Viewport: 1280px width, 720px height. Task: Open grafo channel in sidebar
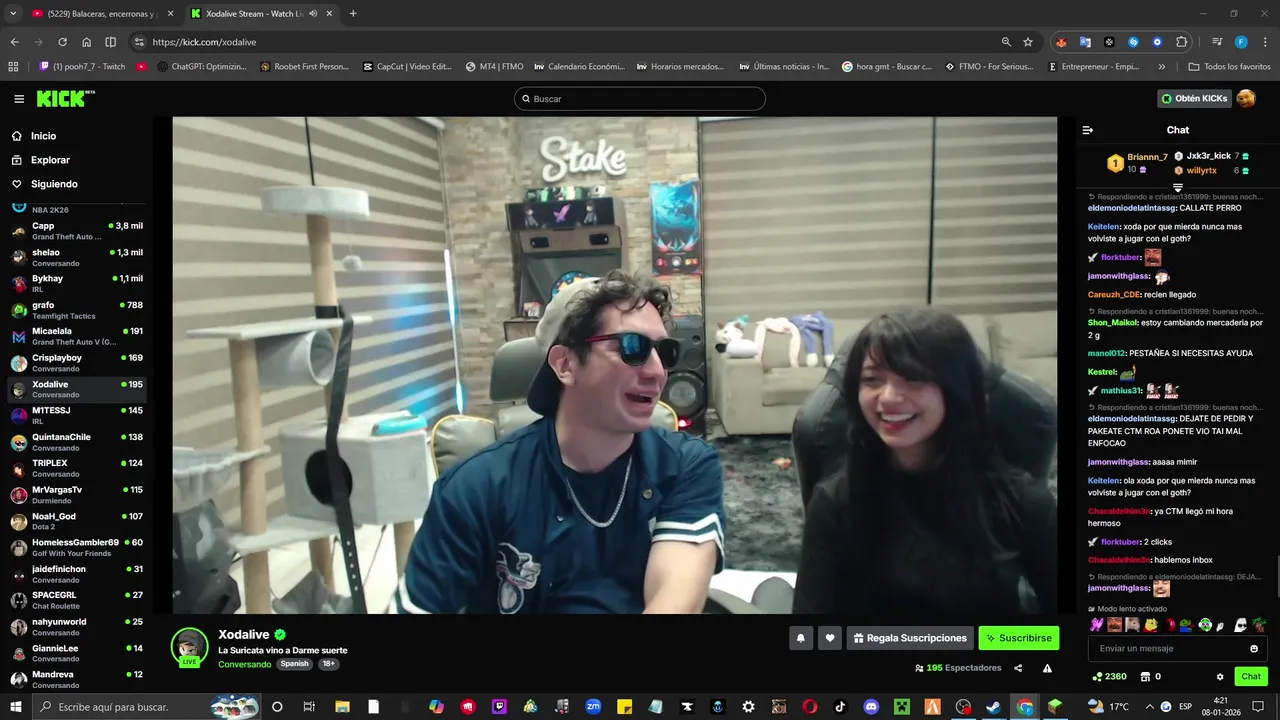pyautogui.click(x=77, y=310)
